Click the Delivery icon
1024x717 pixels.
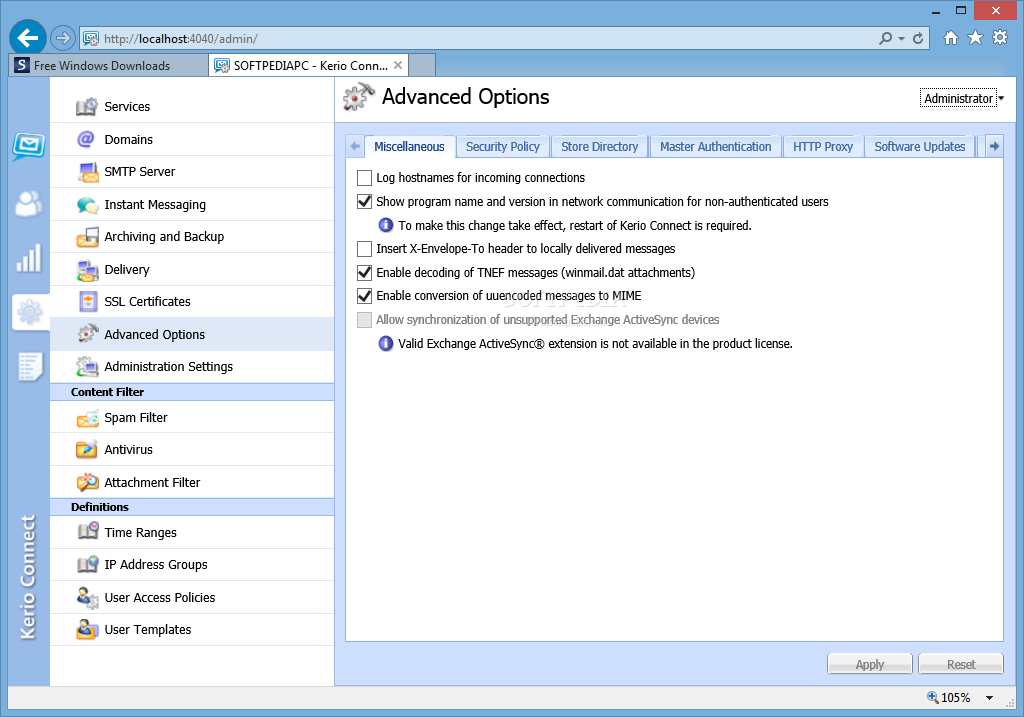click(87, 269)
